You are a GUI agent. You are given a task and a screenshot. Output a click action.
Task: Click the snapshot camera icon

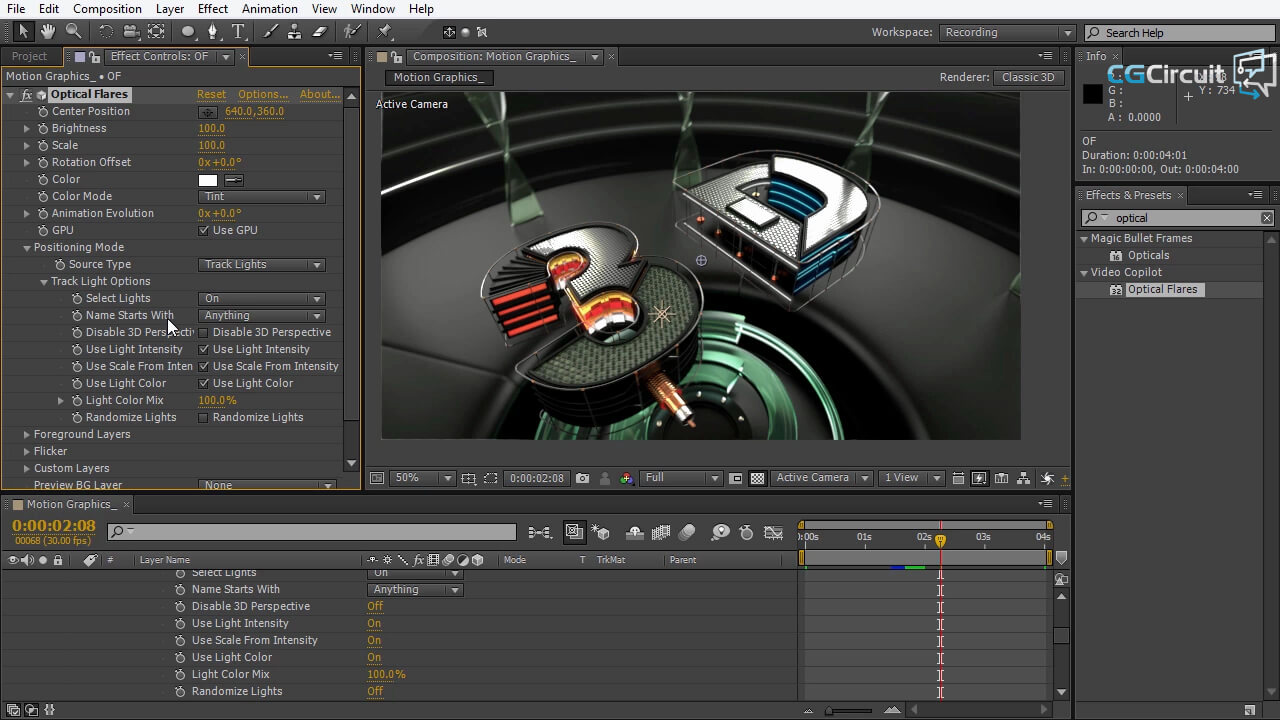(583, 478)
